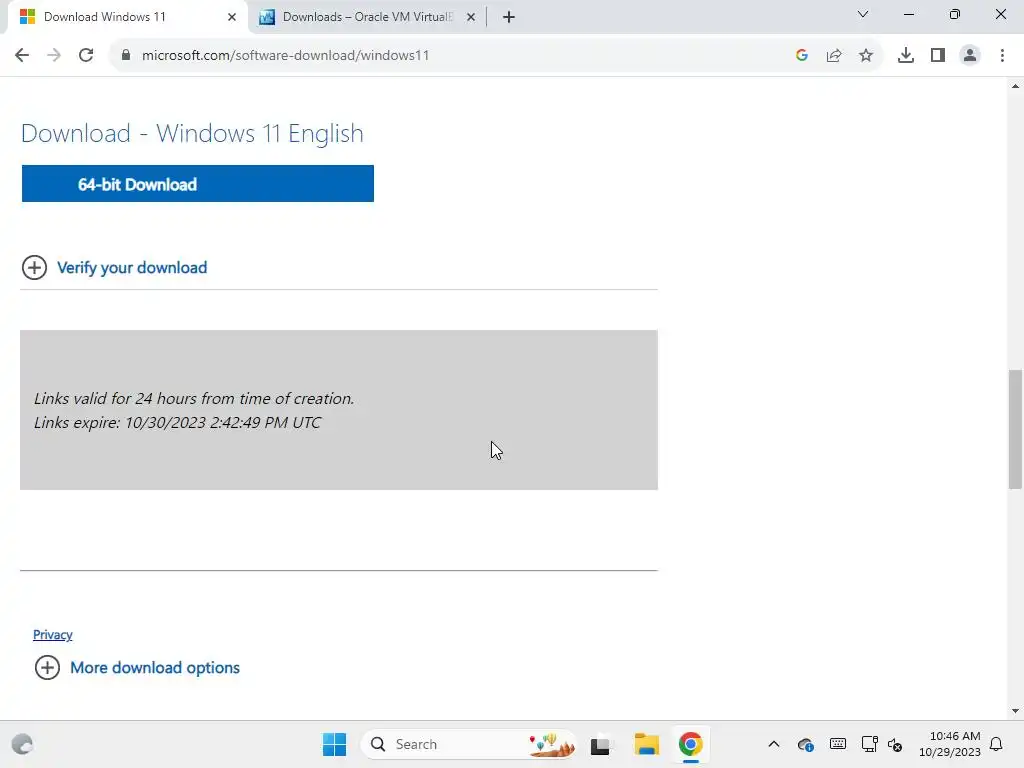Click the scrollbar down arrow
Viewport: 1024px width, 768px height.
click(x=1015, y=711)
